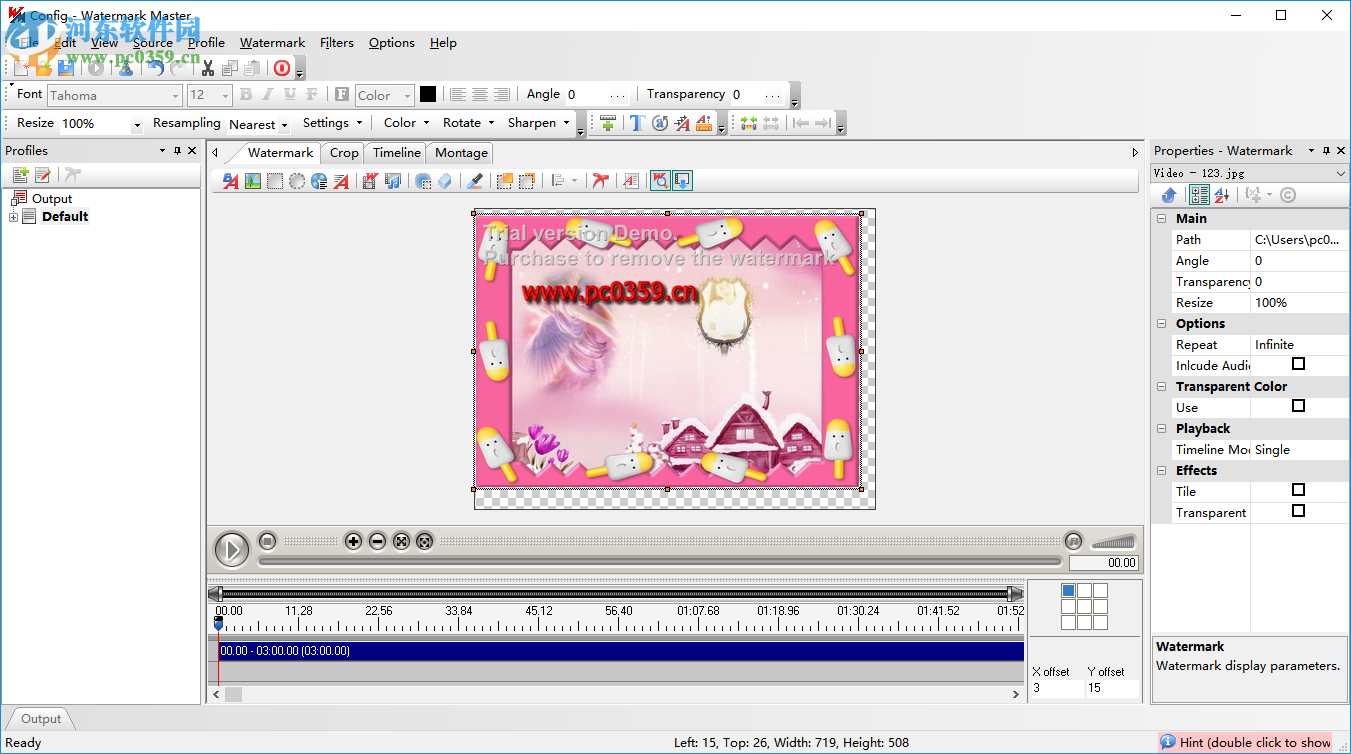Select the eyedropper color picker tool
1351x754 pixels.
(475, 181)
